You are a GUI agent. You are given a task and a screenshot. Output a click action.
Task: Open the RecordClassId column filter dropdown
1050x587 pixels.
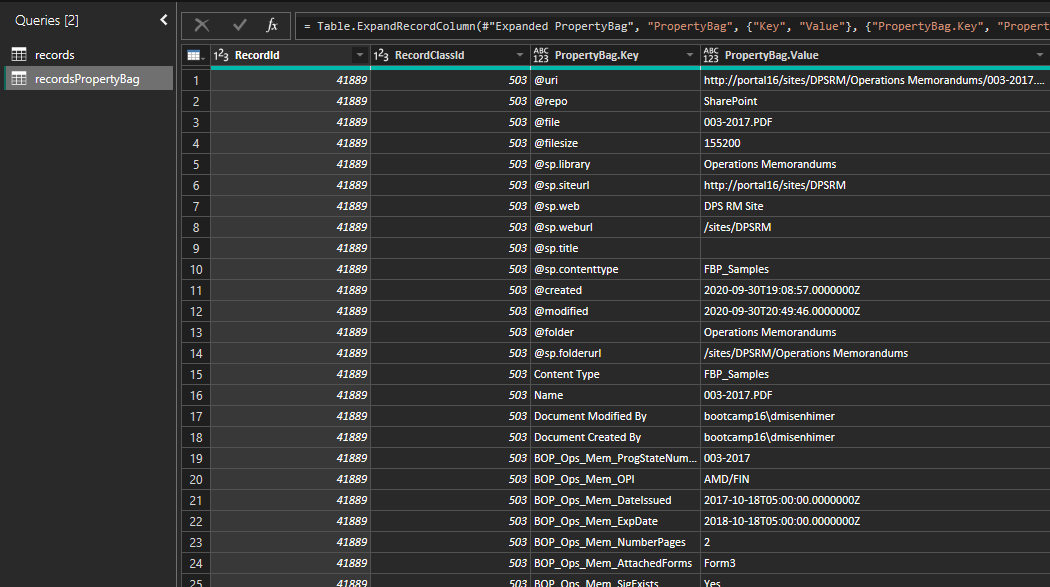[x=519, y=56]
